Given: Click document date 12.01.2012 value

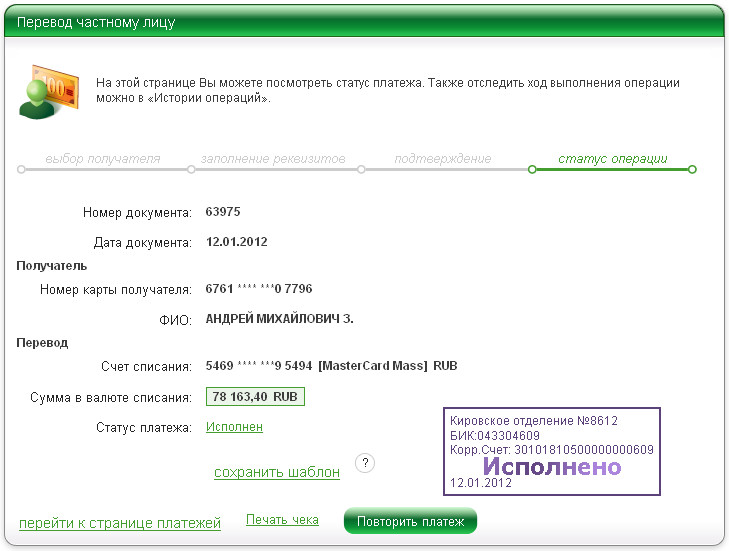Looking at the screenshot, I should coord(237,242).
